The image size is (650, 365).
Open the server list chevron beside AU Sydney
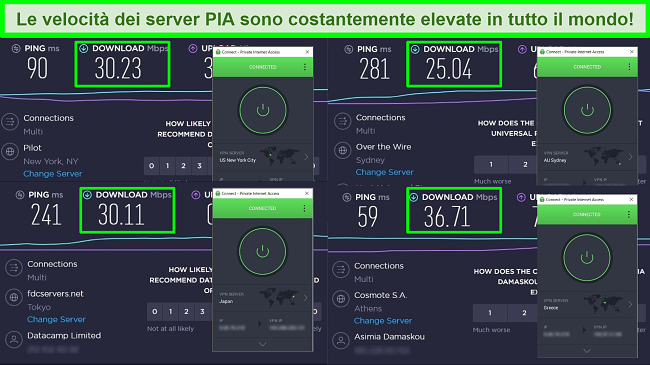click(631, 157)
